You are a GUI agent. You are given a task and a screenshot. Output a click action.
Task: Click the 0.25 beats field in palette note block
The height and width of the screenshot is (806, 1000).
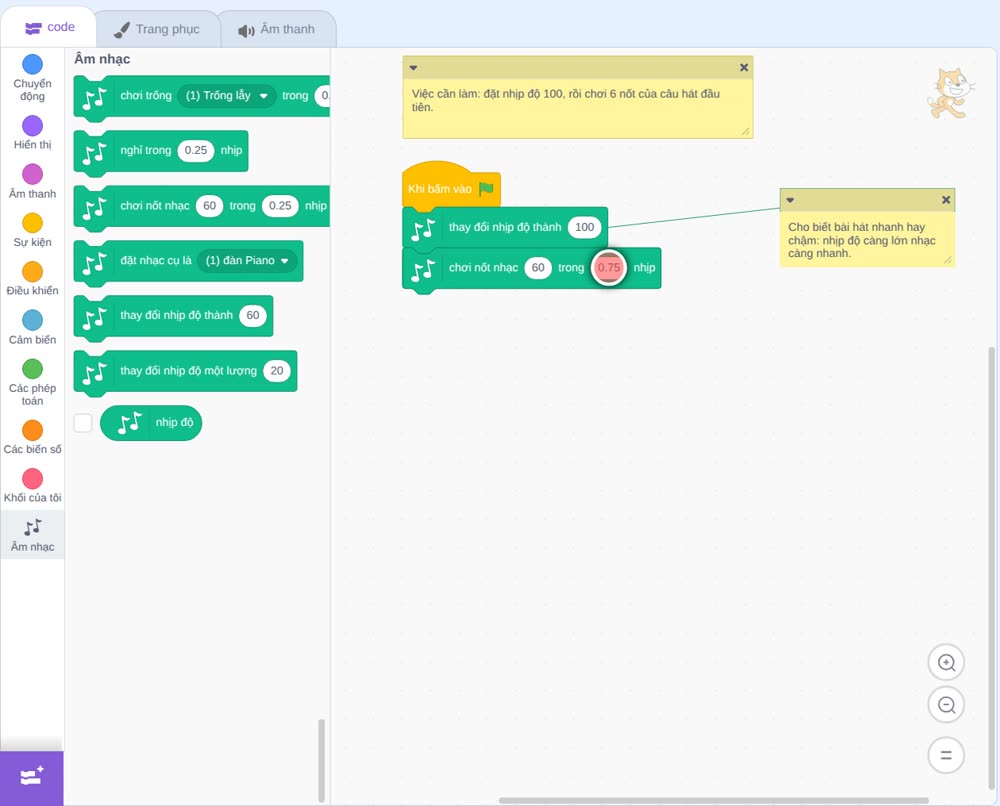(x=280, y=205)
